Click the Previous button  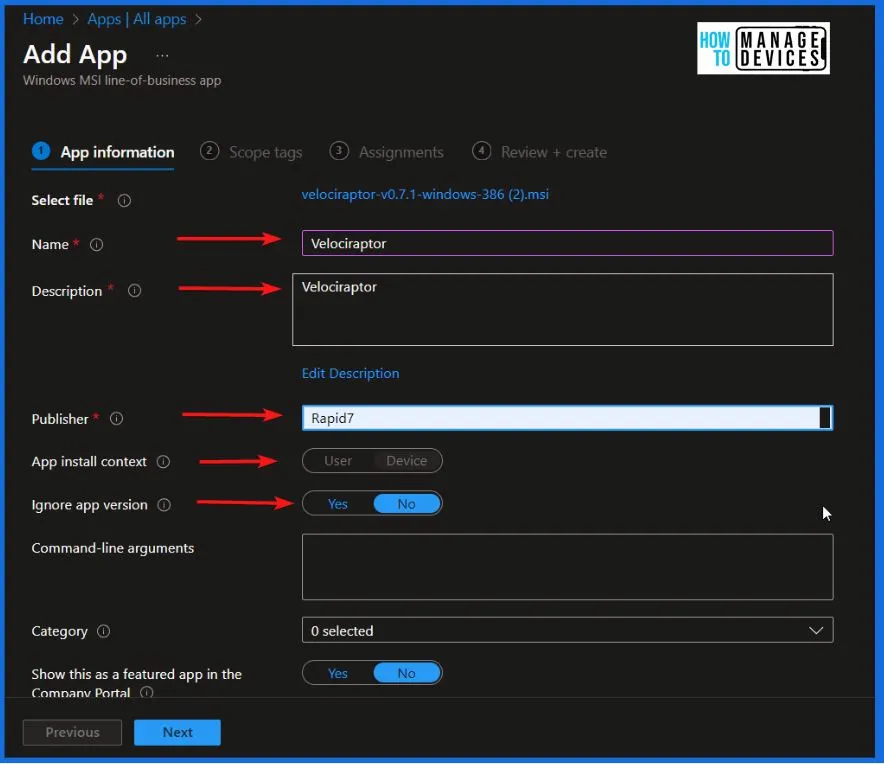pos(72,733)
